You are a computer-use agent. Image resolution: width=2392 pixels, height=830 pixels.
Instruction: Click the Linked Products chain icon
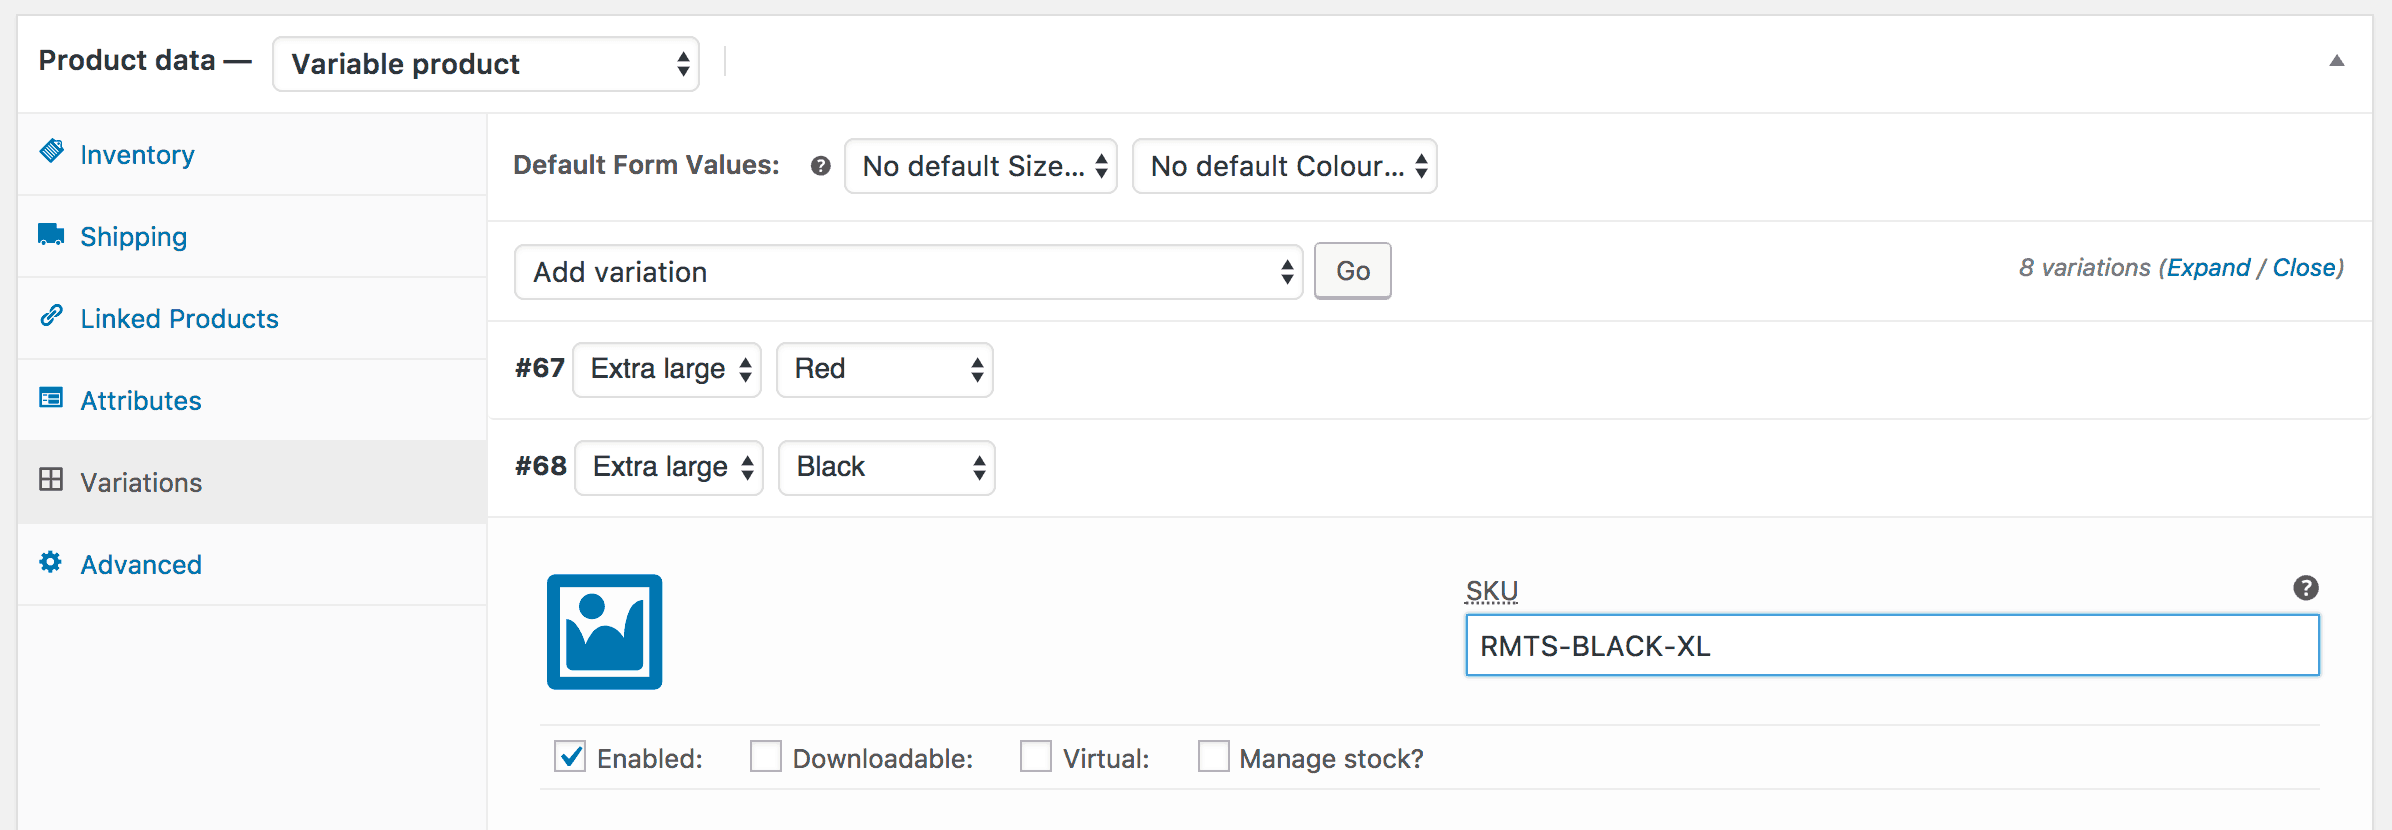pyautogui.click(x=51, y=316)
